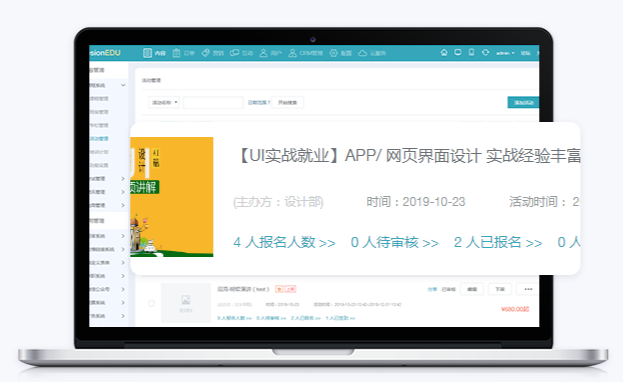
Task: Open the three-dots more actions button
Action: click(528, 289)
